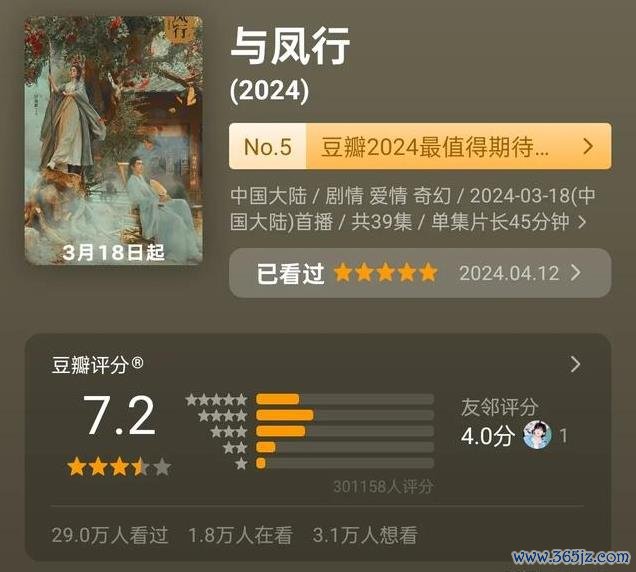Expand the 已看过 row chevron
The height and width of the screenshot is (572, 636).
[576, 273]
